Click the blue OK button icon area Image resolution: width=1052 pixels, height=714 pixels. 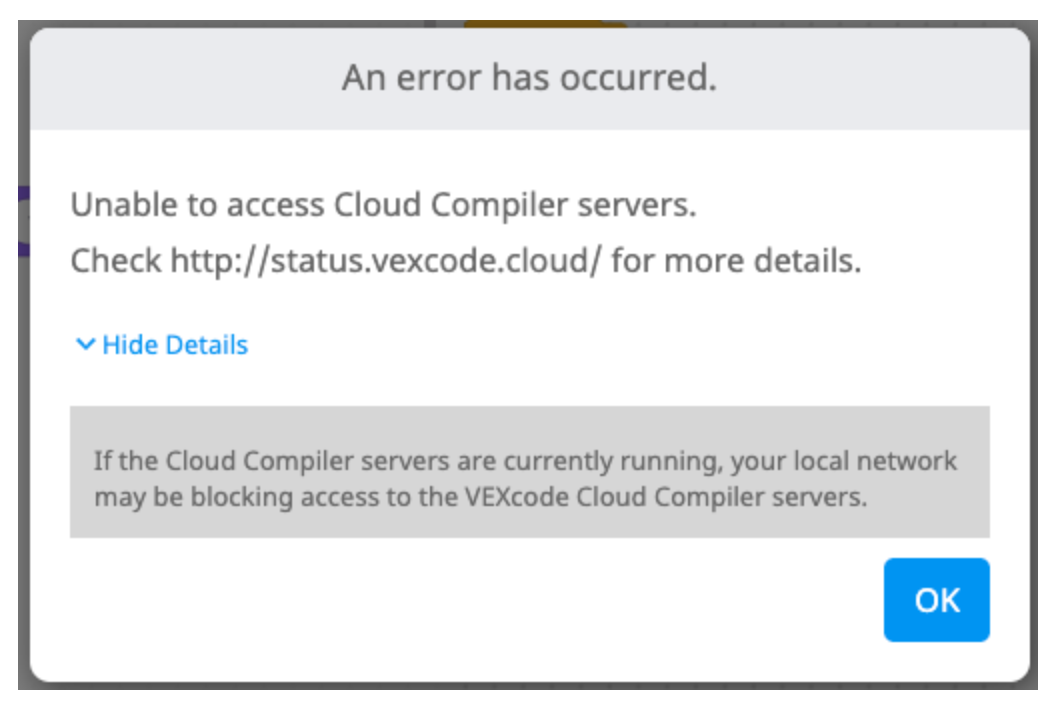click(x=935, y=598)
